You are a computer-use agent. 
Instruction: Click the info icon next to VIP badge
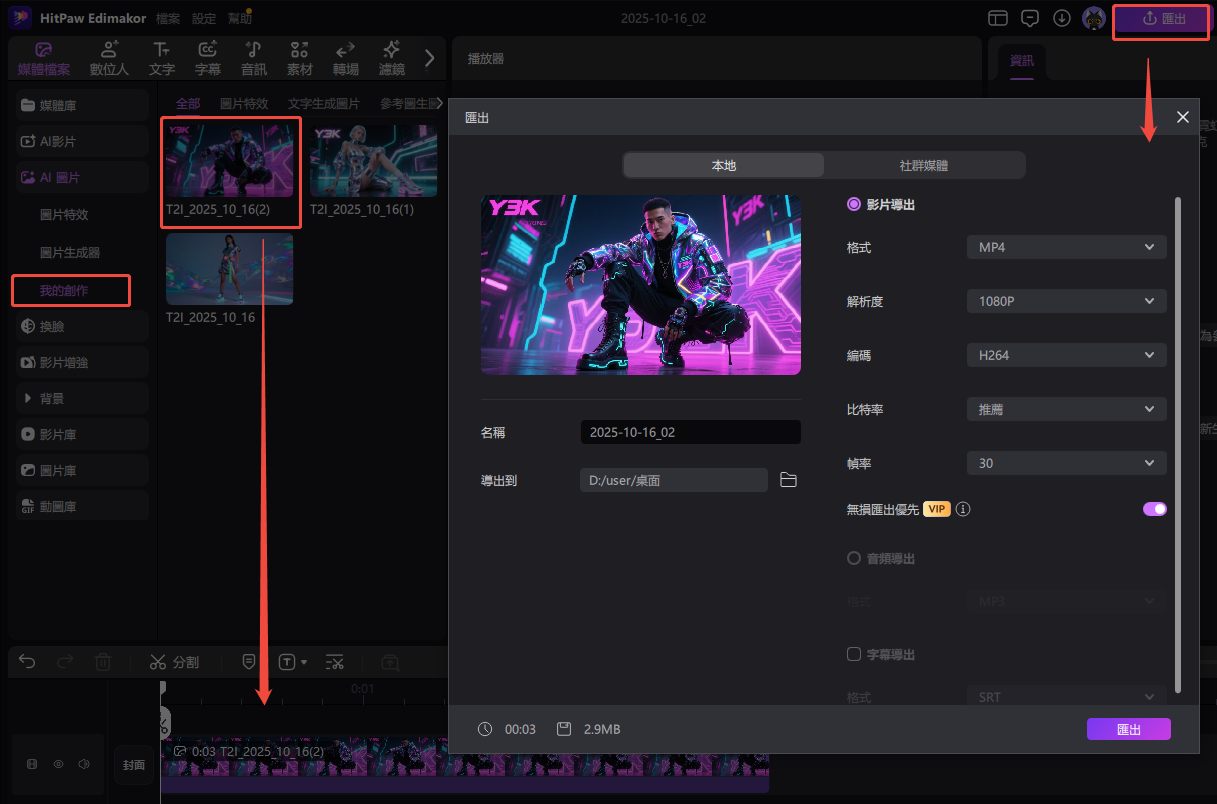(963, 509)
